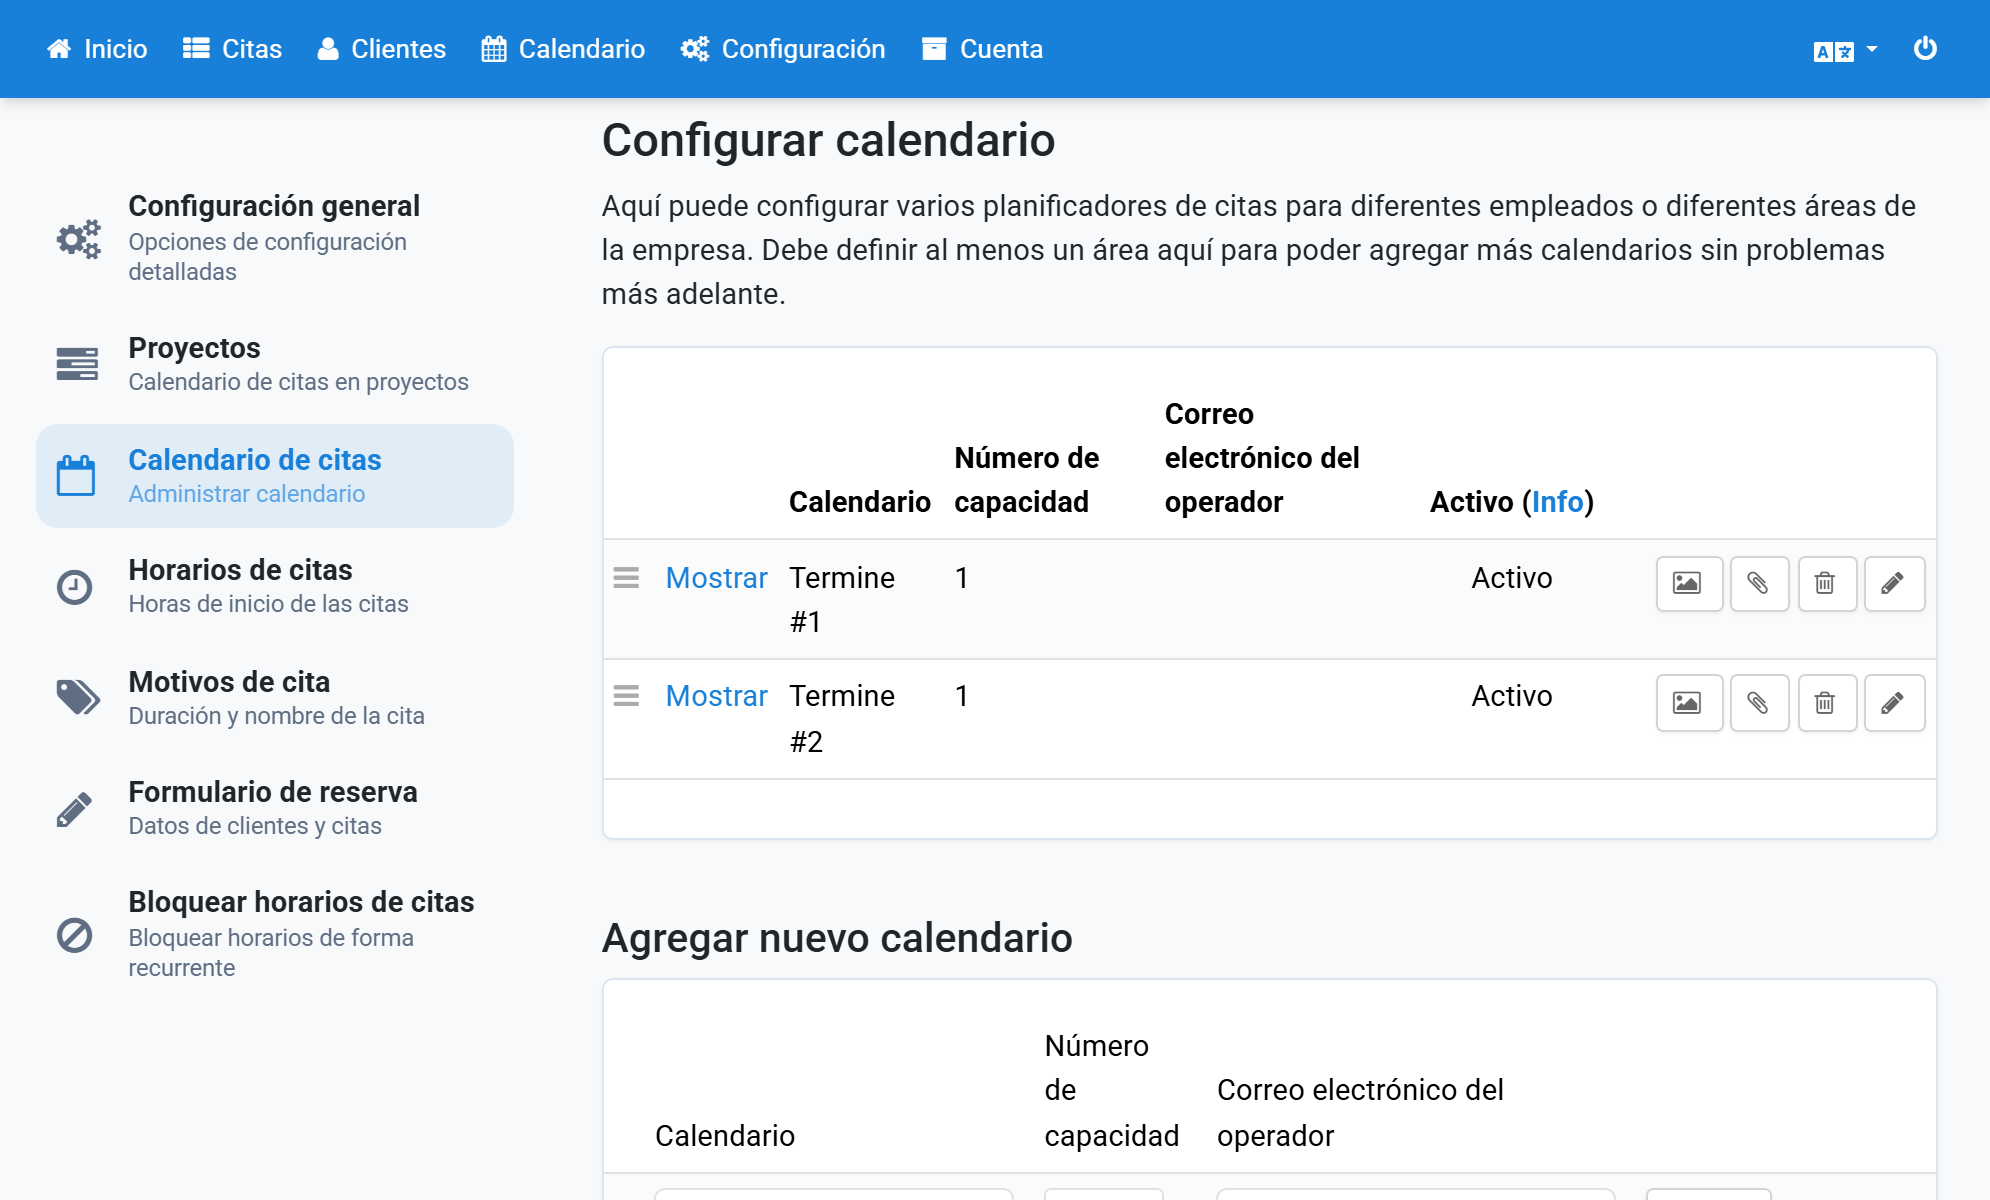
Task: Open Horarios de citas in the sidebar
Action: 275,586
